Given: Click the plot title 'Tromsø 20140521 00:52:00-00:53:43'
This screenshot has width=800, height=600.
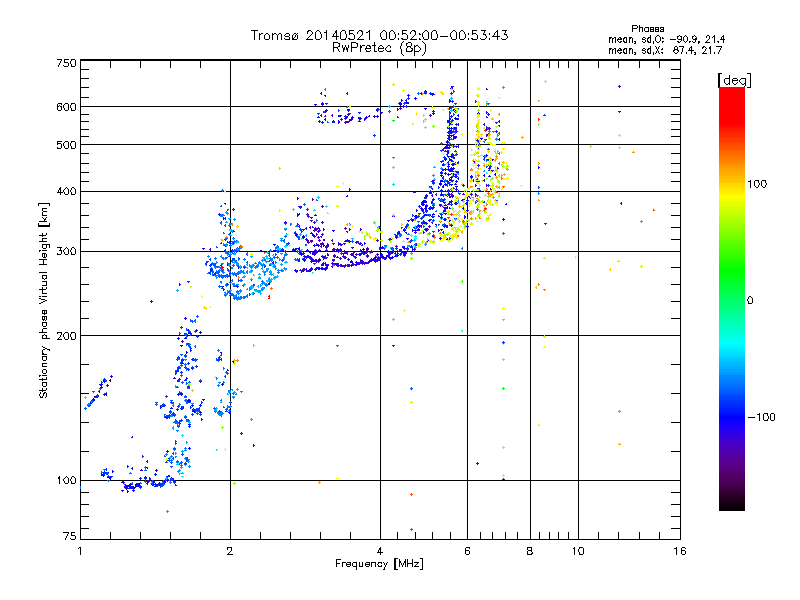Looking at the screenshot, I should click(379, 35).
